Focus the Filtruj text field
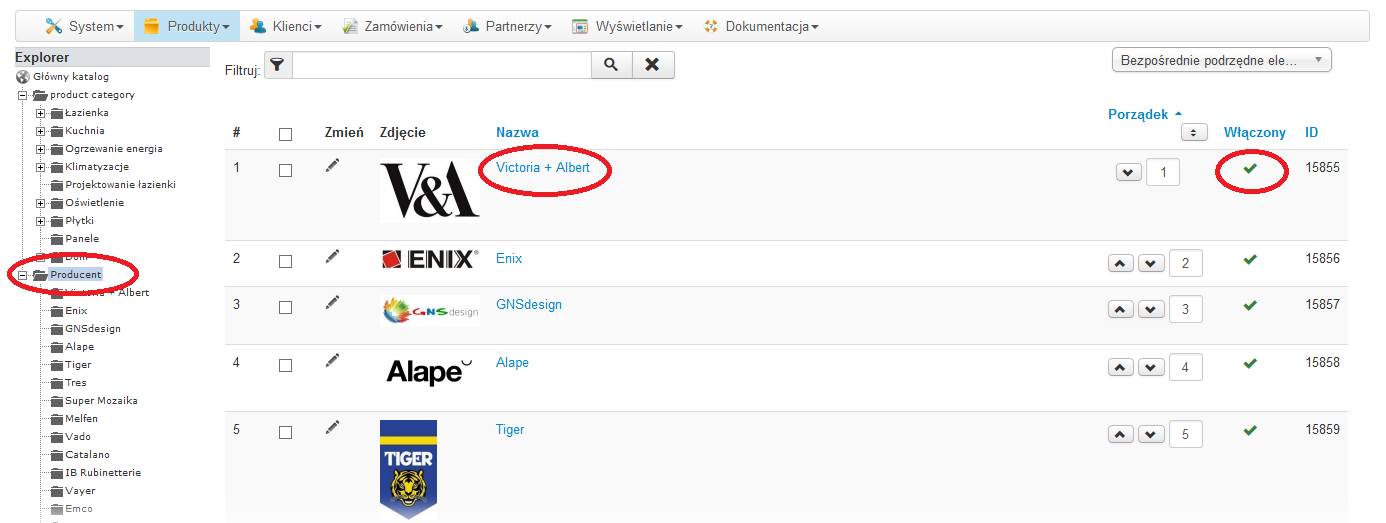 441,65
